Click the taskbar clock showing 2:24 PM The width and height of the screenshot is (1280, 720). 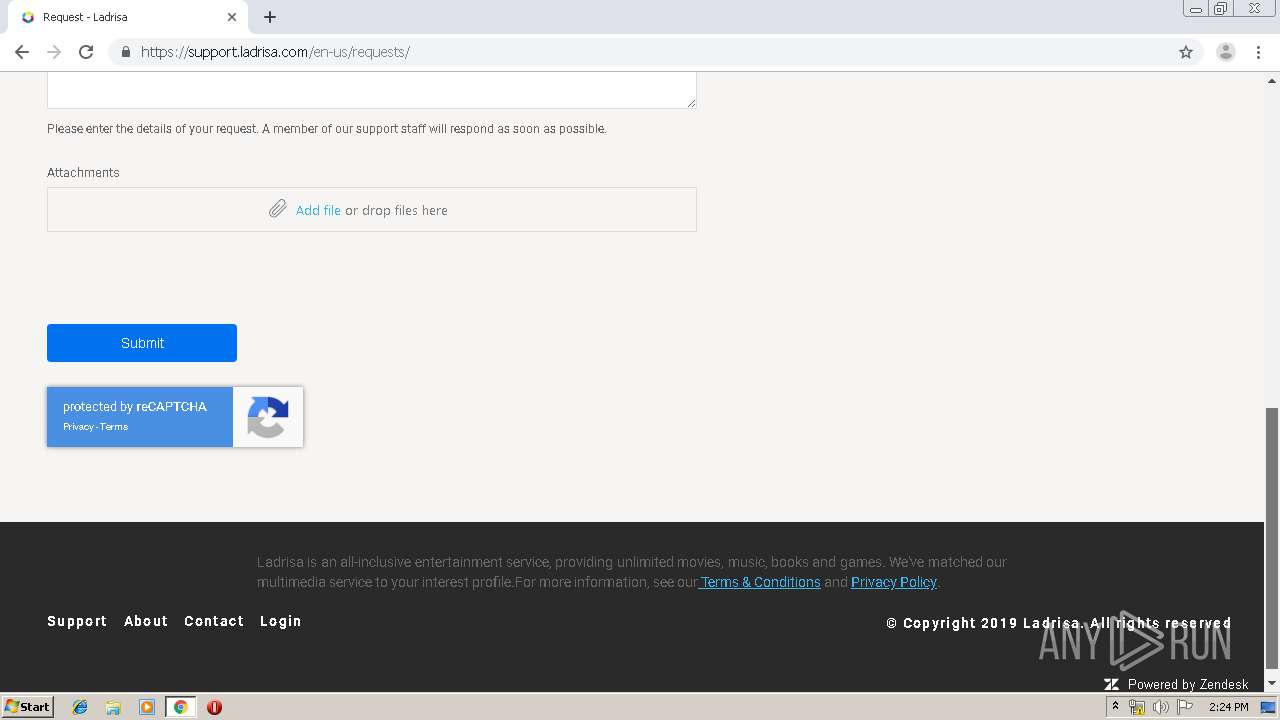coord(1228,707)
